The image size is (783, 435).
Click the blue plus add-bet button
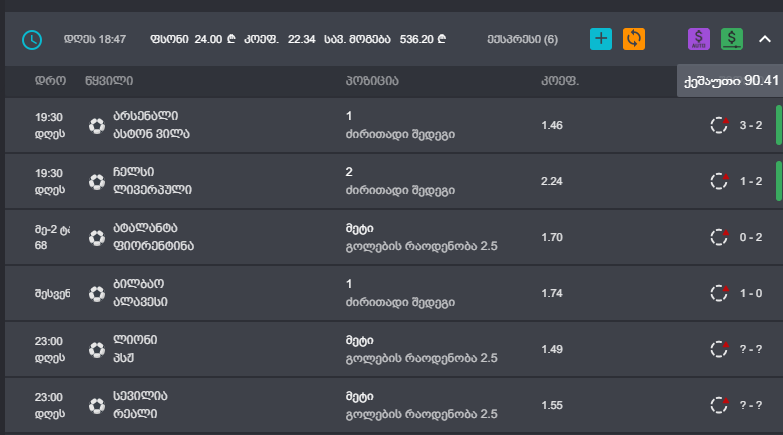click(601, 39)
